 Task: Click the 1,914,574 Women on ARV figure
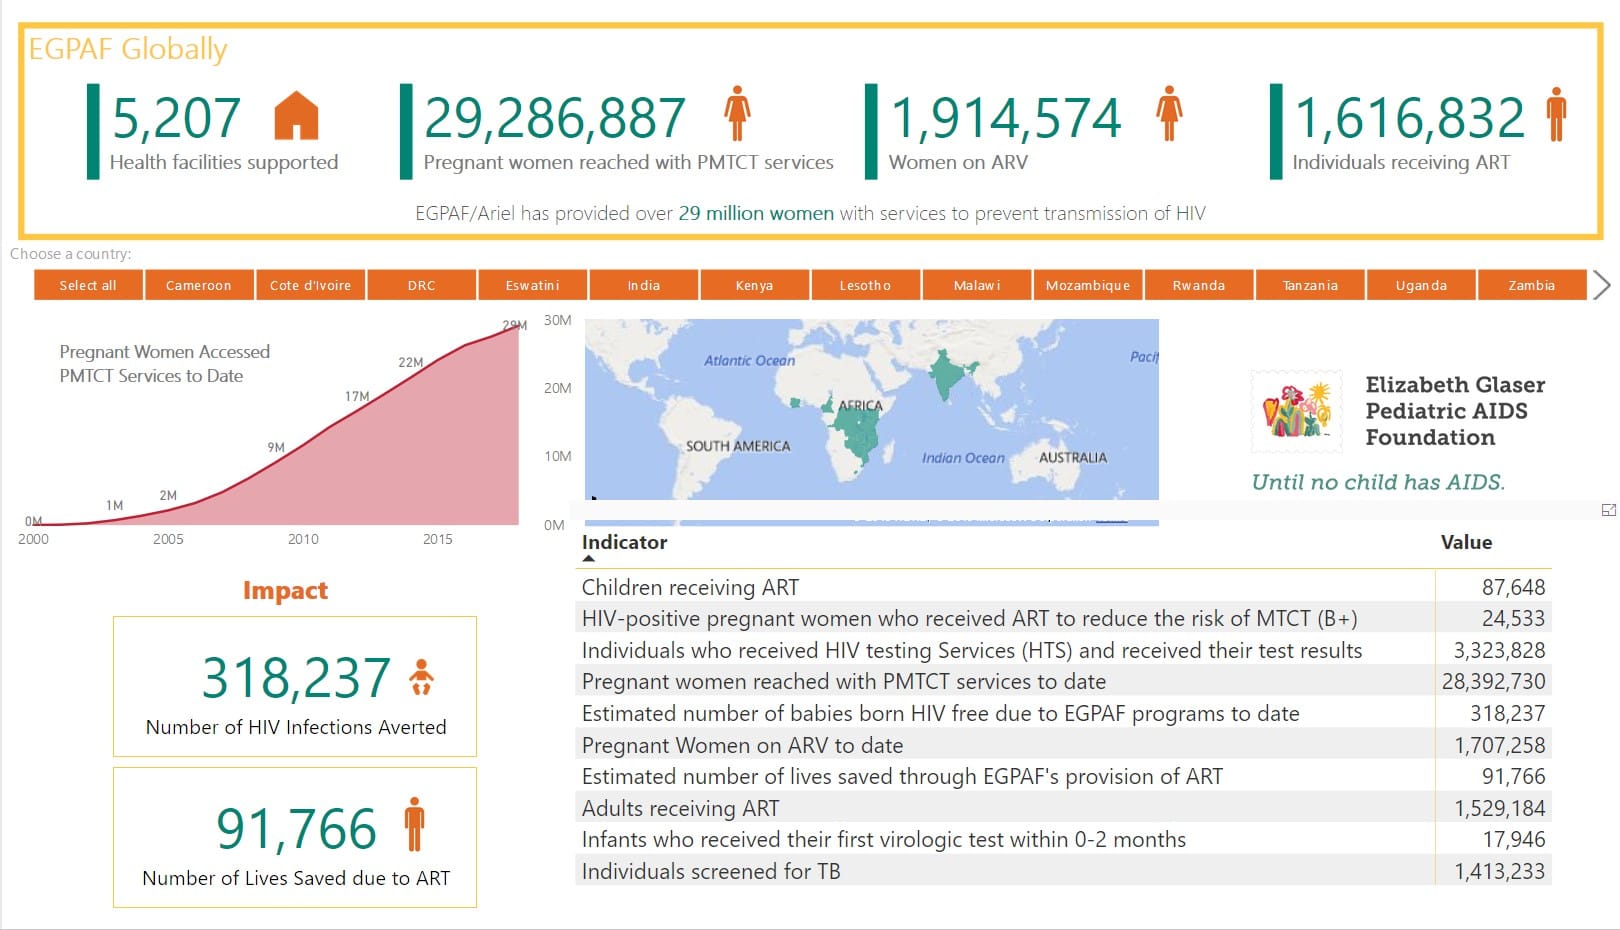coord(1006,118)
